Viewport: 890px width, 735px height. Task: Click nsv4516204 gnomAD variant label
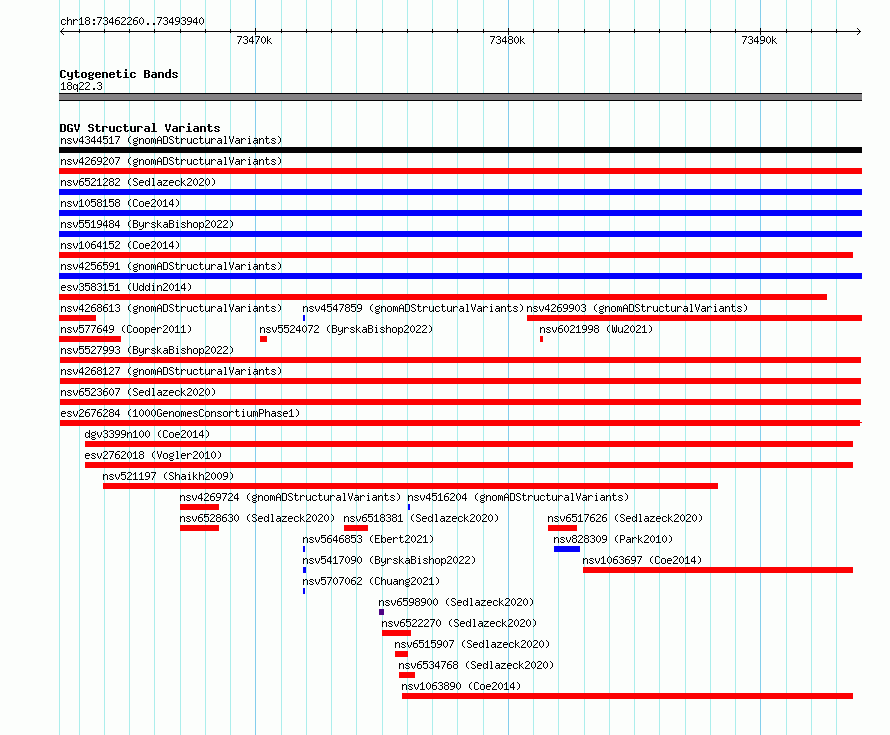point(518,497)
